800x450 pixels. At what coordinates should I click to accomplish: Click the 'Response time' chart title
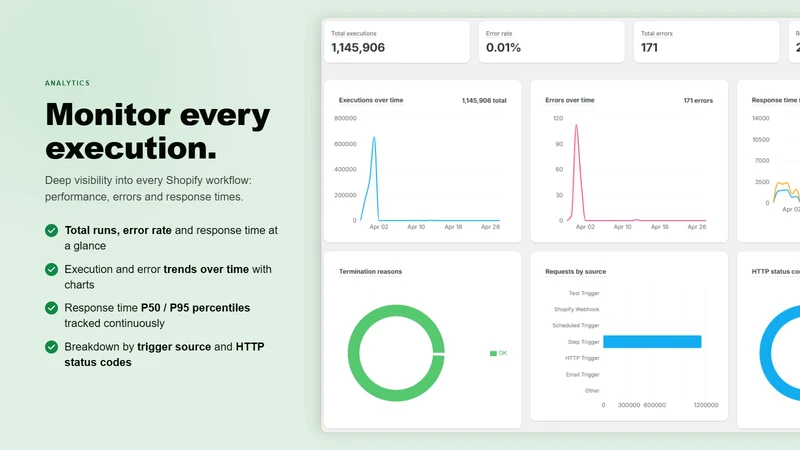tap(776, 101)
